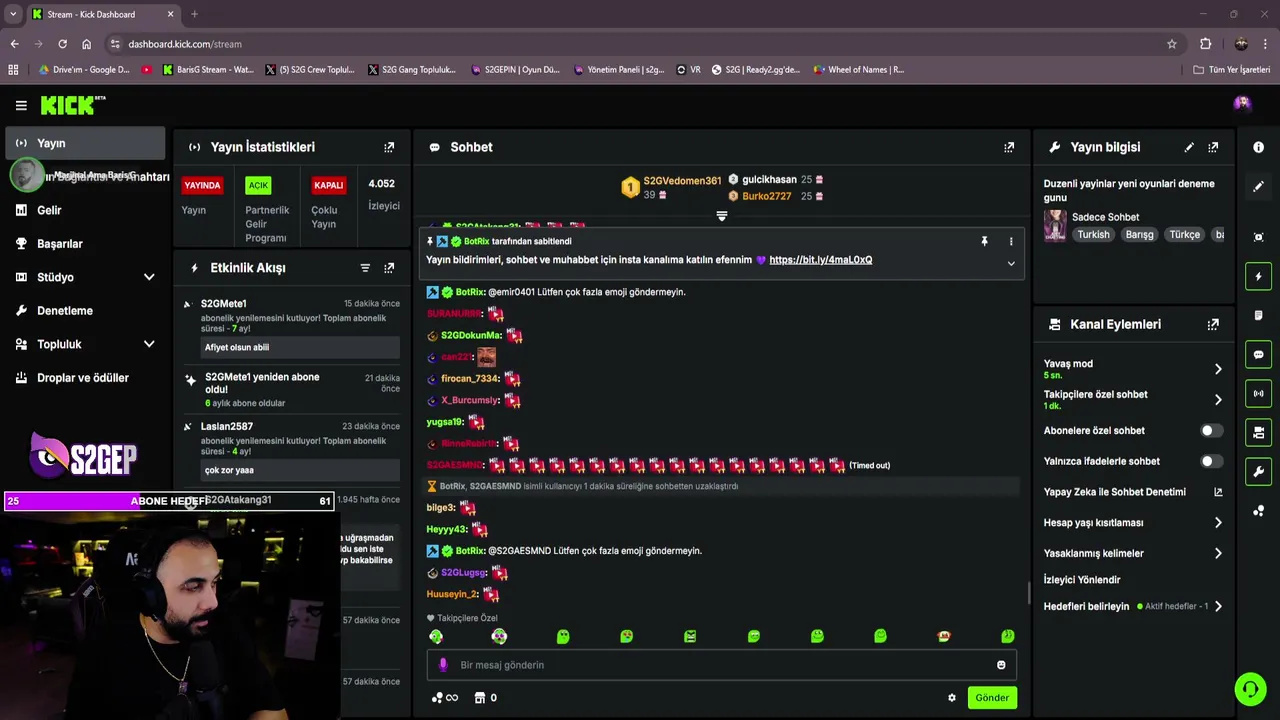Unpin the pinned BotRix message
The image size is (1280, 720).
pos(984,241)
